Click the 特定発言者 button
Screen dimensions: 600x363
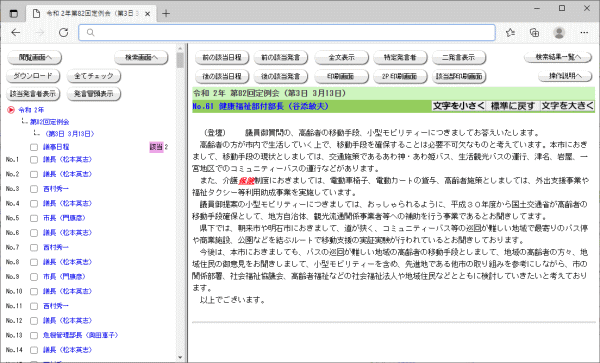tap(400, 58)
